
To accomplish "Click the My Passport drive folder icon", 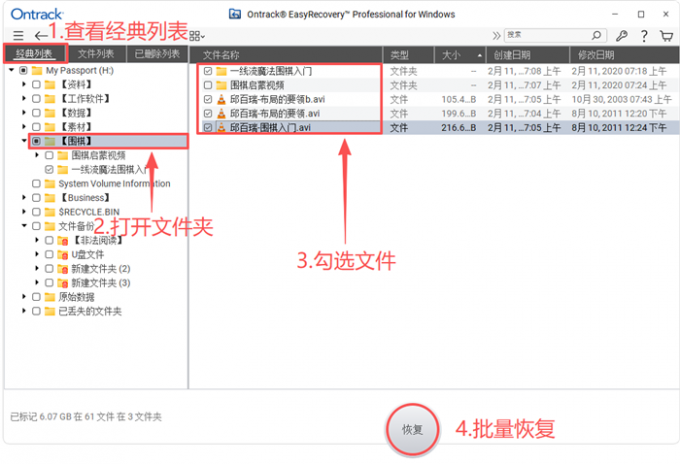I will [x=37, y=70].
